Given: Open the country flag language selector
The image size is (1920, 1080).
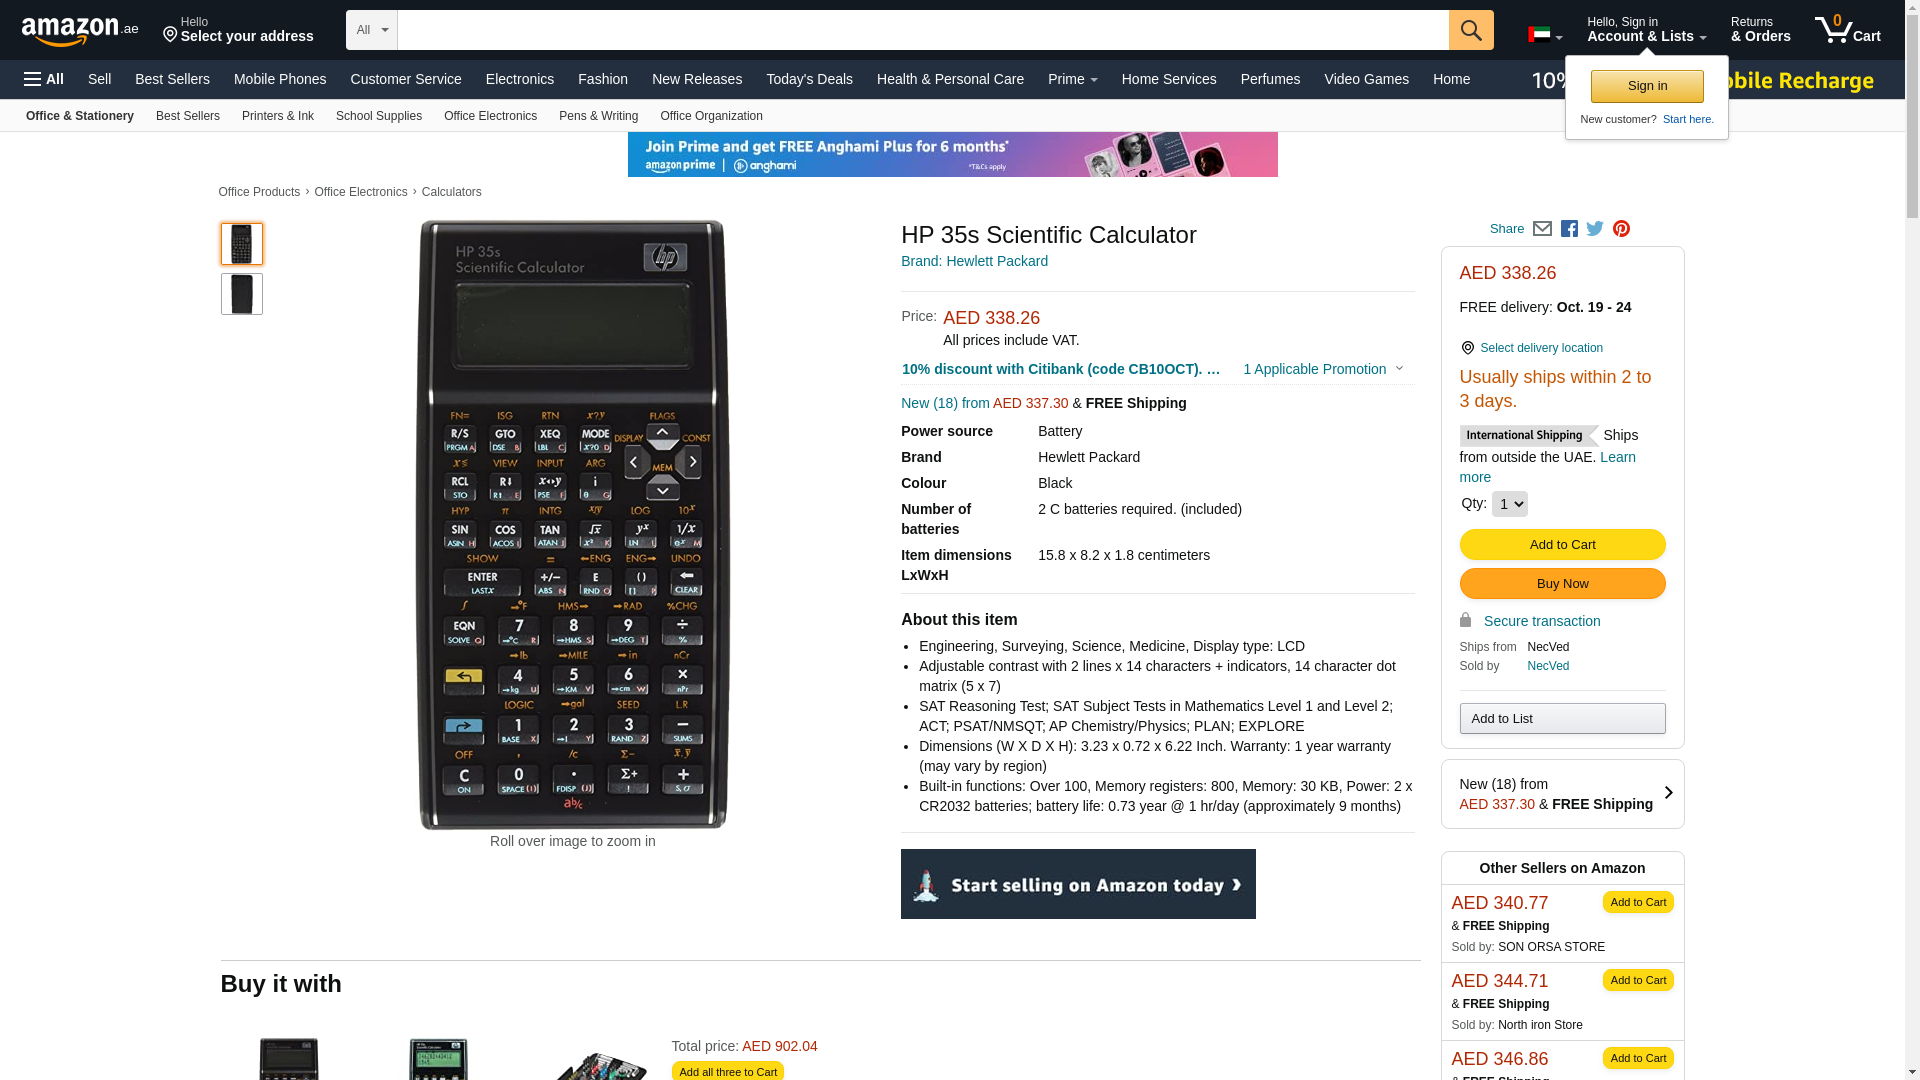Looking at the screenshot, I should (1544, 36).
